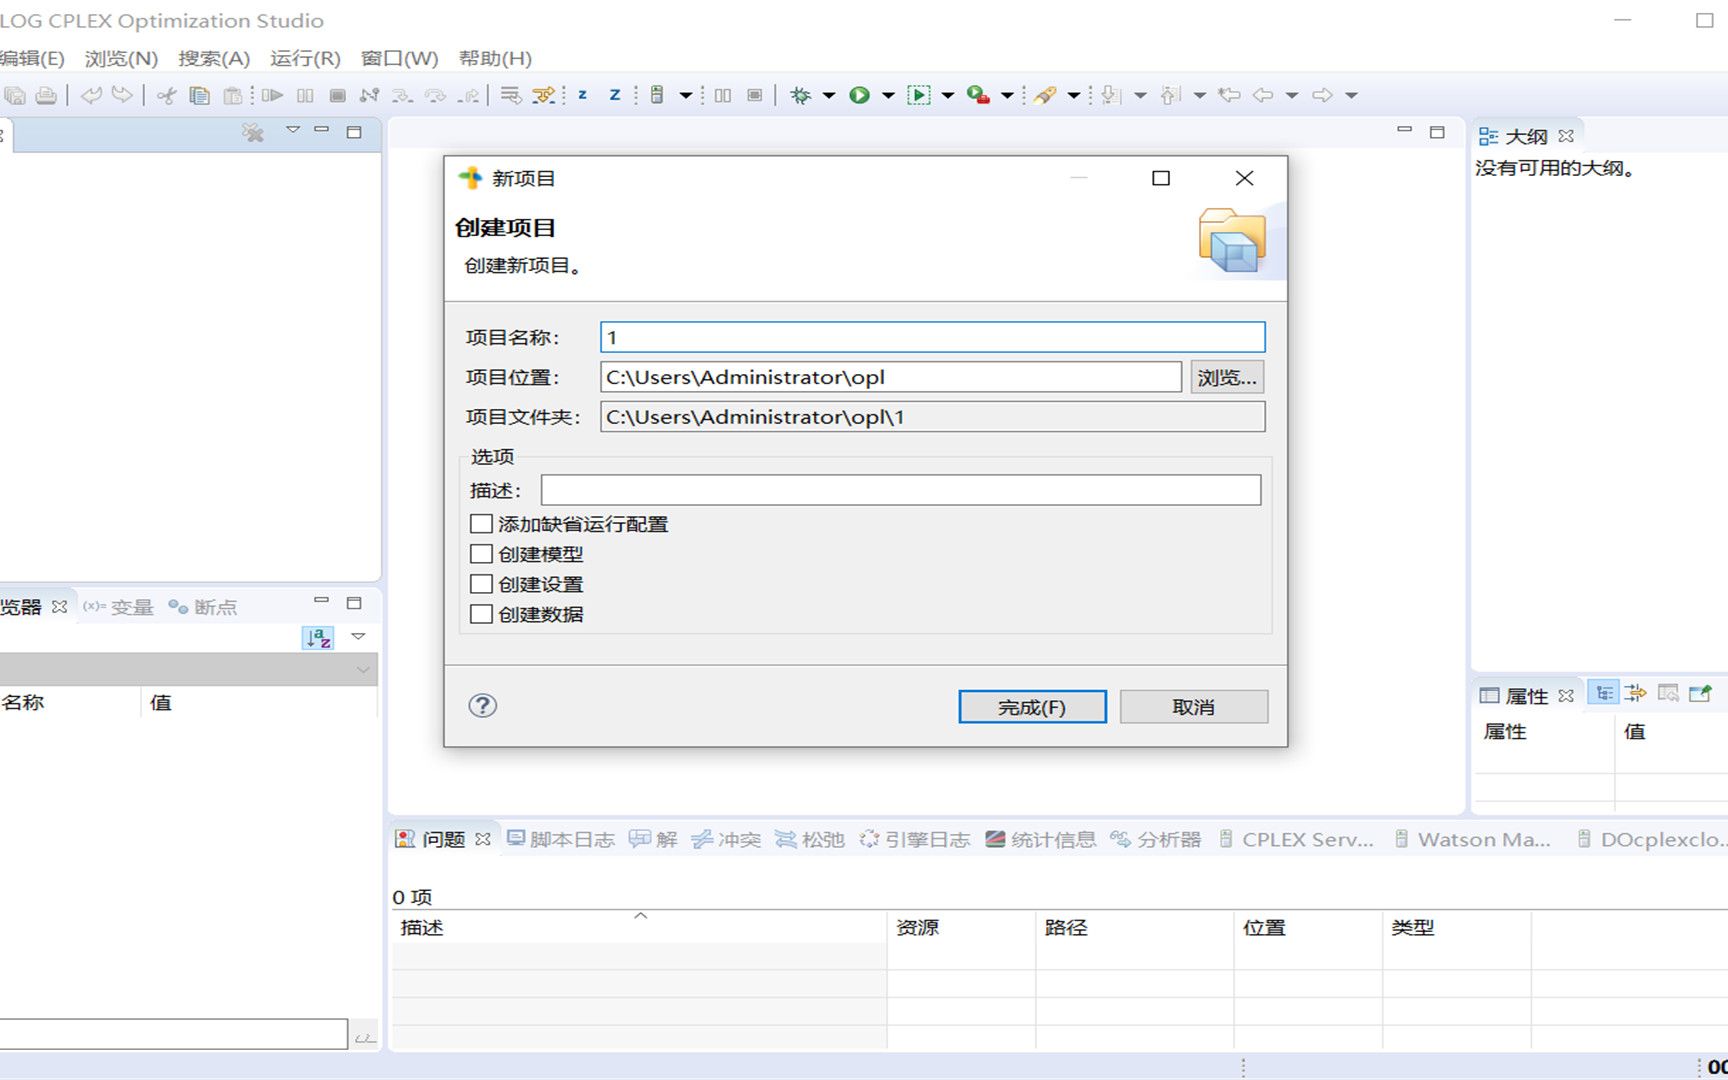Open dropdown next to external tools icon

point(1007,95)
